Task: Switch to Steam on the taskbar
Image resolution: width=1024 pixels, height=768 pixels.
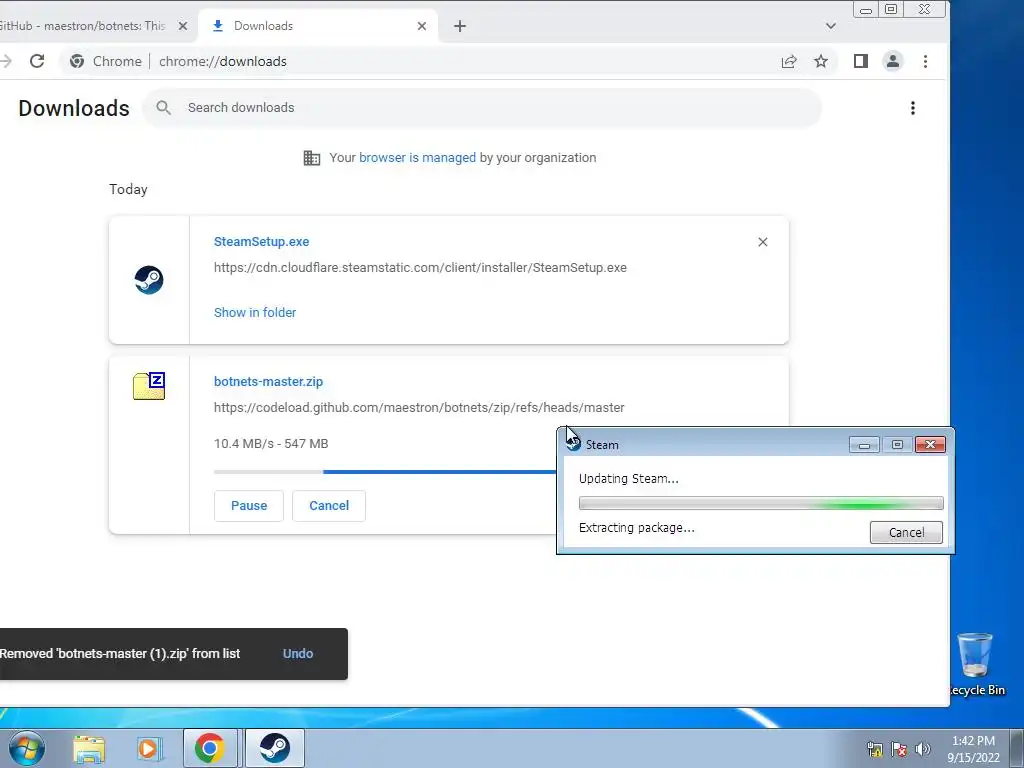Action: (274, 748)
